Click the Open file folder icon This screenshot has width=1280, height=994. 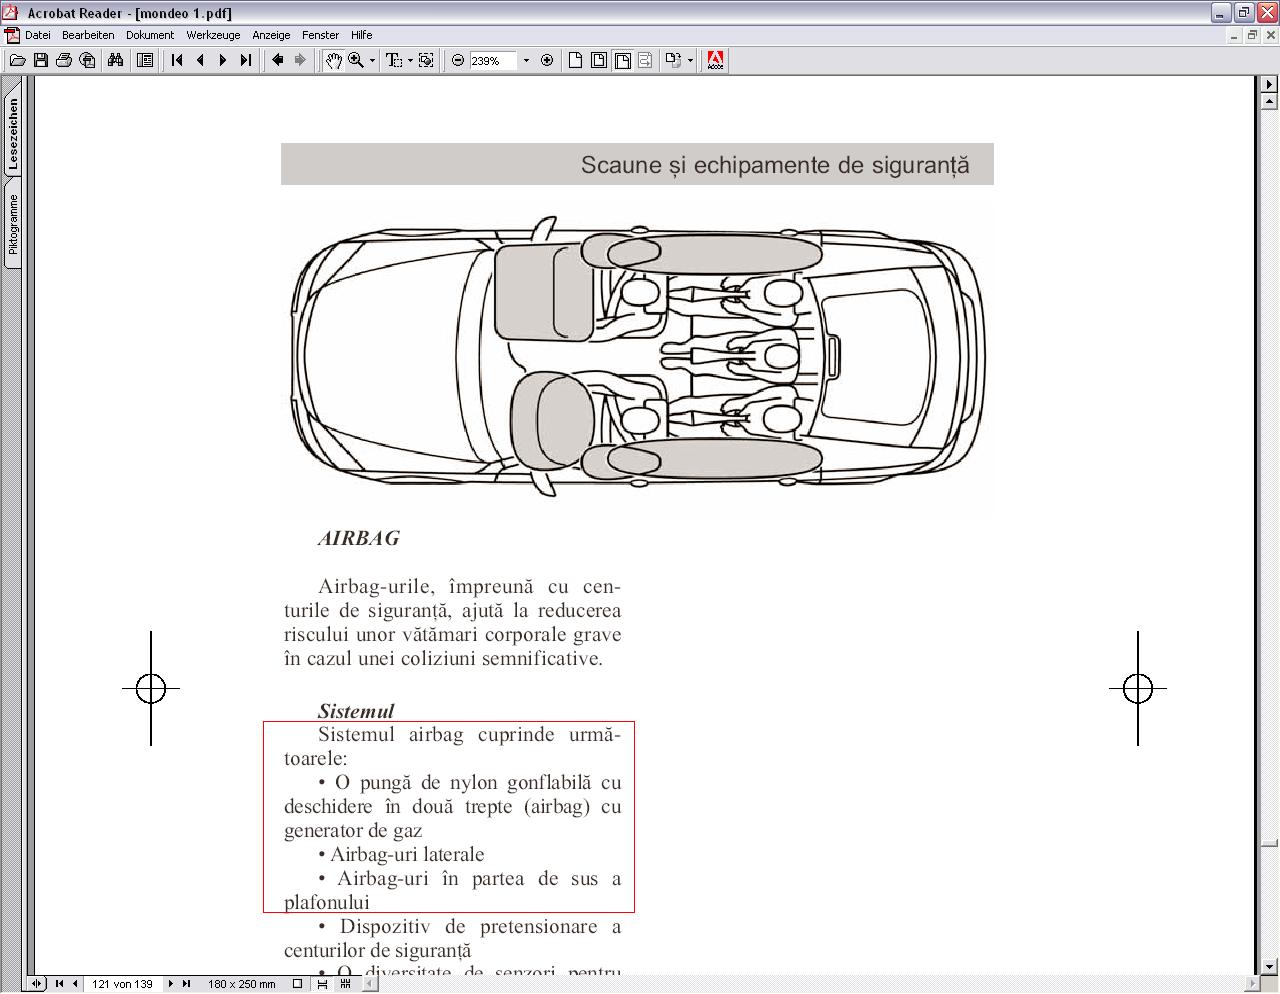(17, 61)
